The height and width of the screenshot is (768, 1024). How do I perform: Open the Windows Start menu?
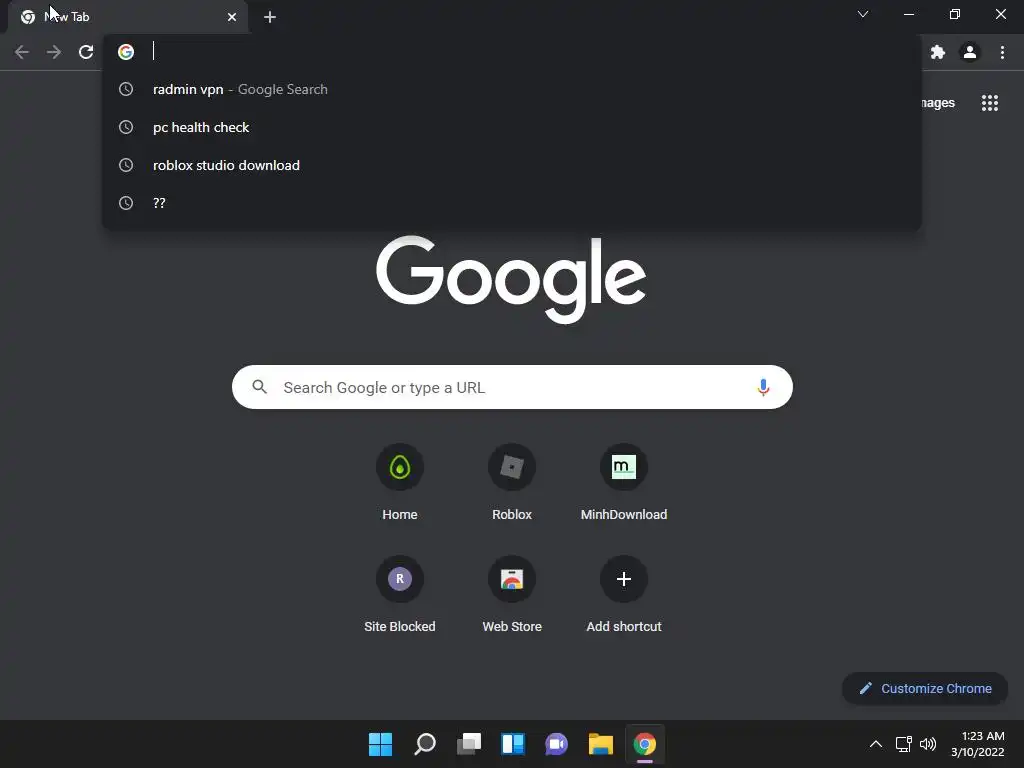[x=380, y=744]
